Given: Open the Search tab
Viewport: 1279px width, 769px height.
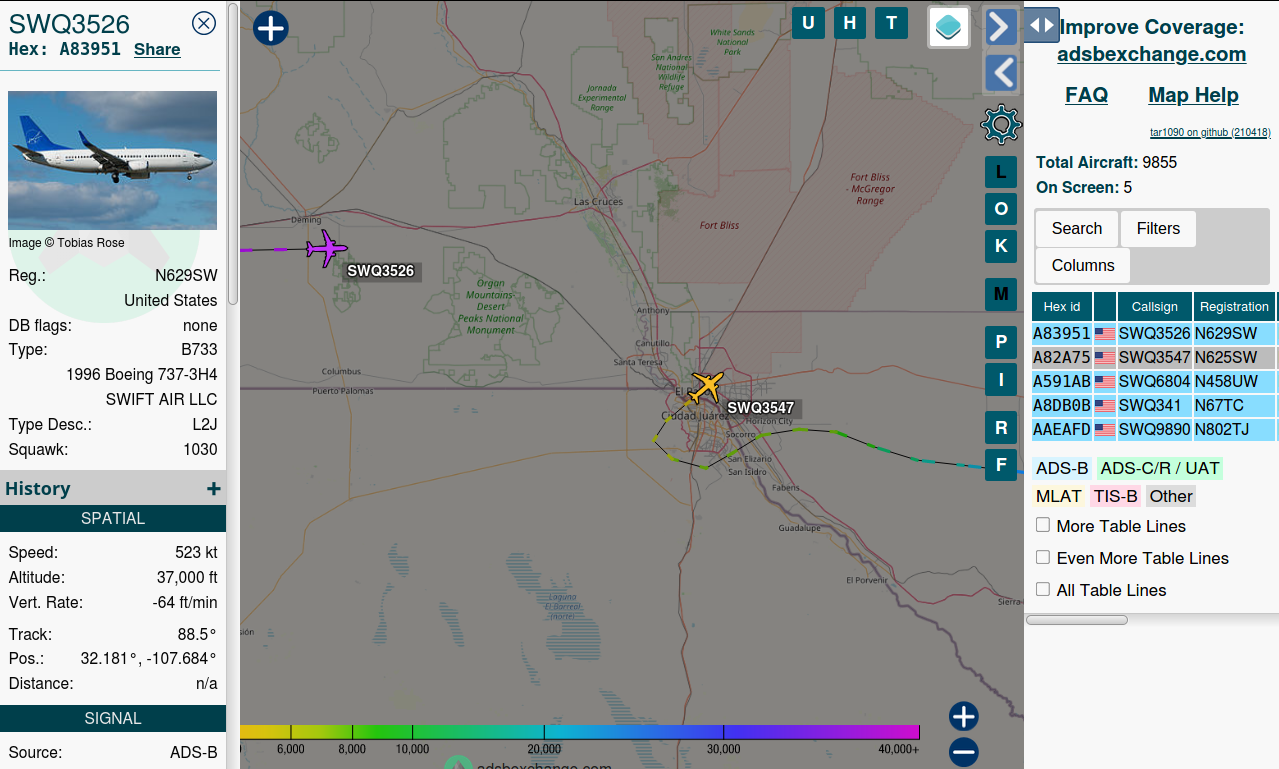Looking at the screenshot, I should click(x=1076, y=229).
